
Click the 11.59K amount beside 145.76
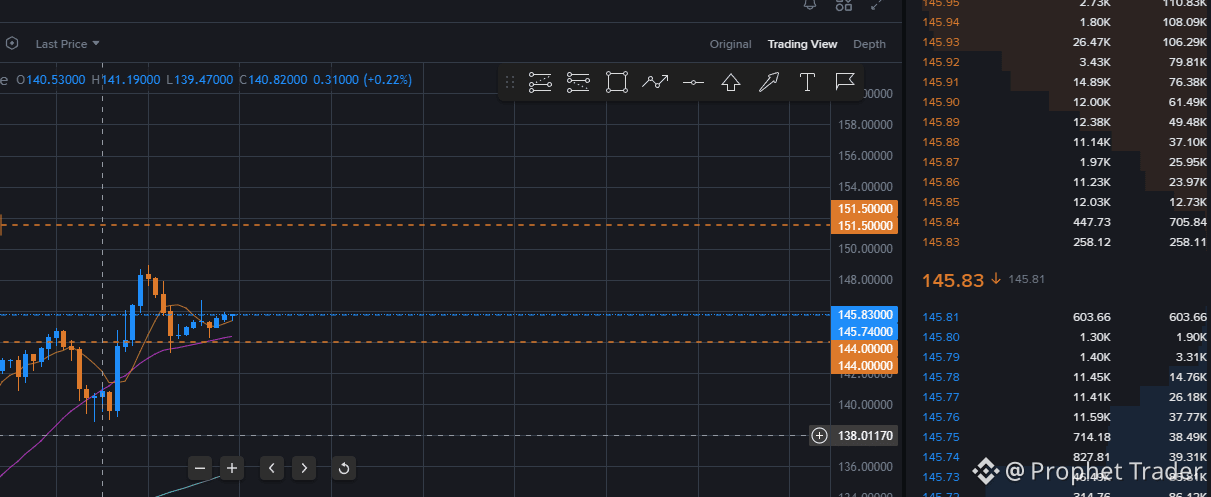pos(1091,417)
